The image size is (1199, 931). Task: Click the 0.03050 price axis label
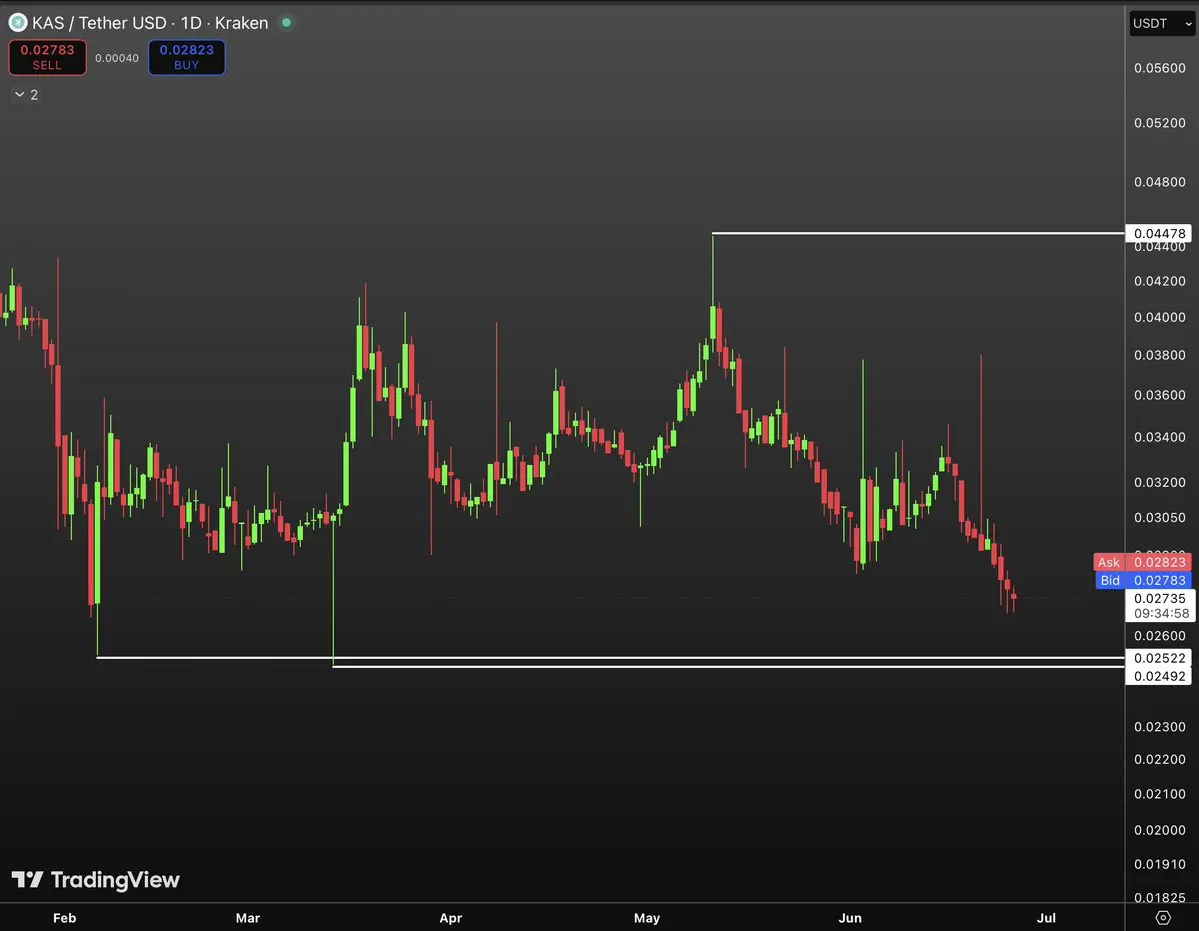click(1160, 517)
